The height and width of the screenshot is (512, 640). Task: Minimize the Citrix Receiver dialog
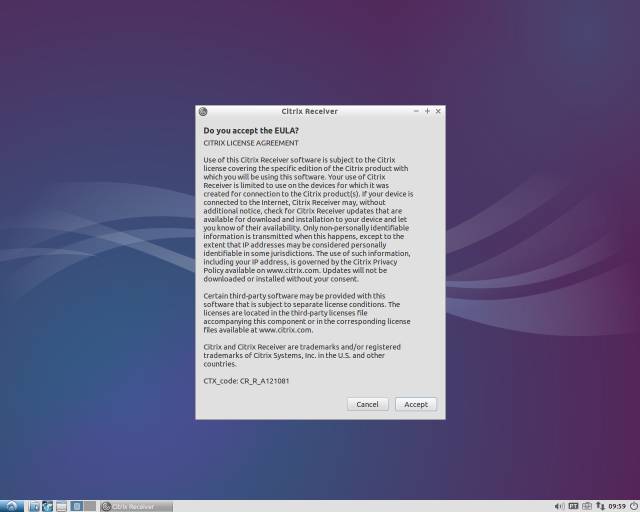(x=416, y=111)
